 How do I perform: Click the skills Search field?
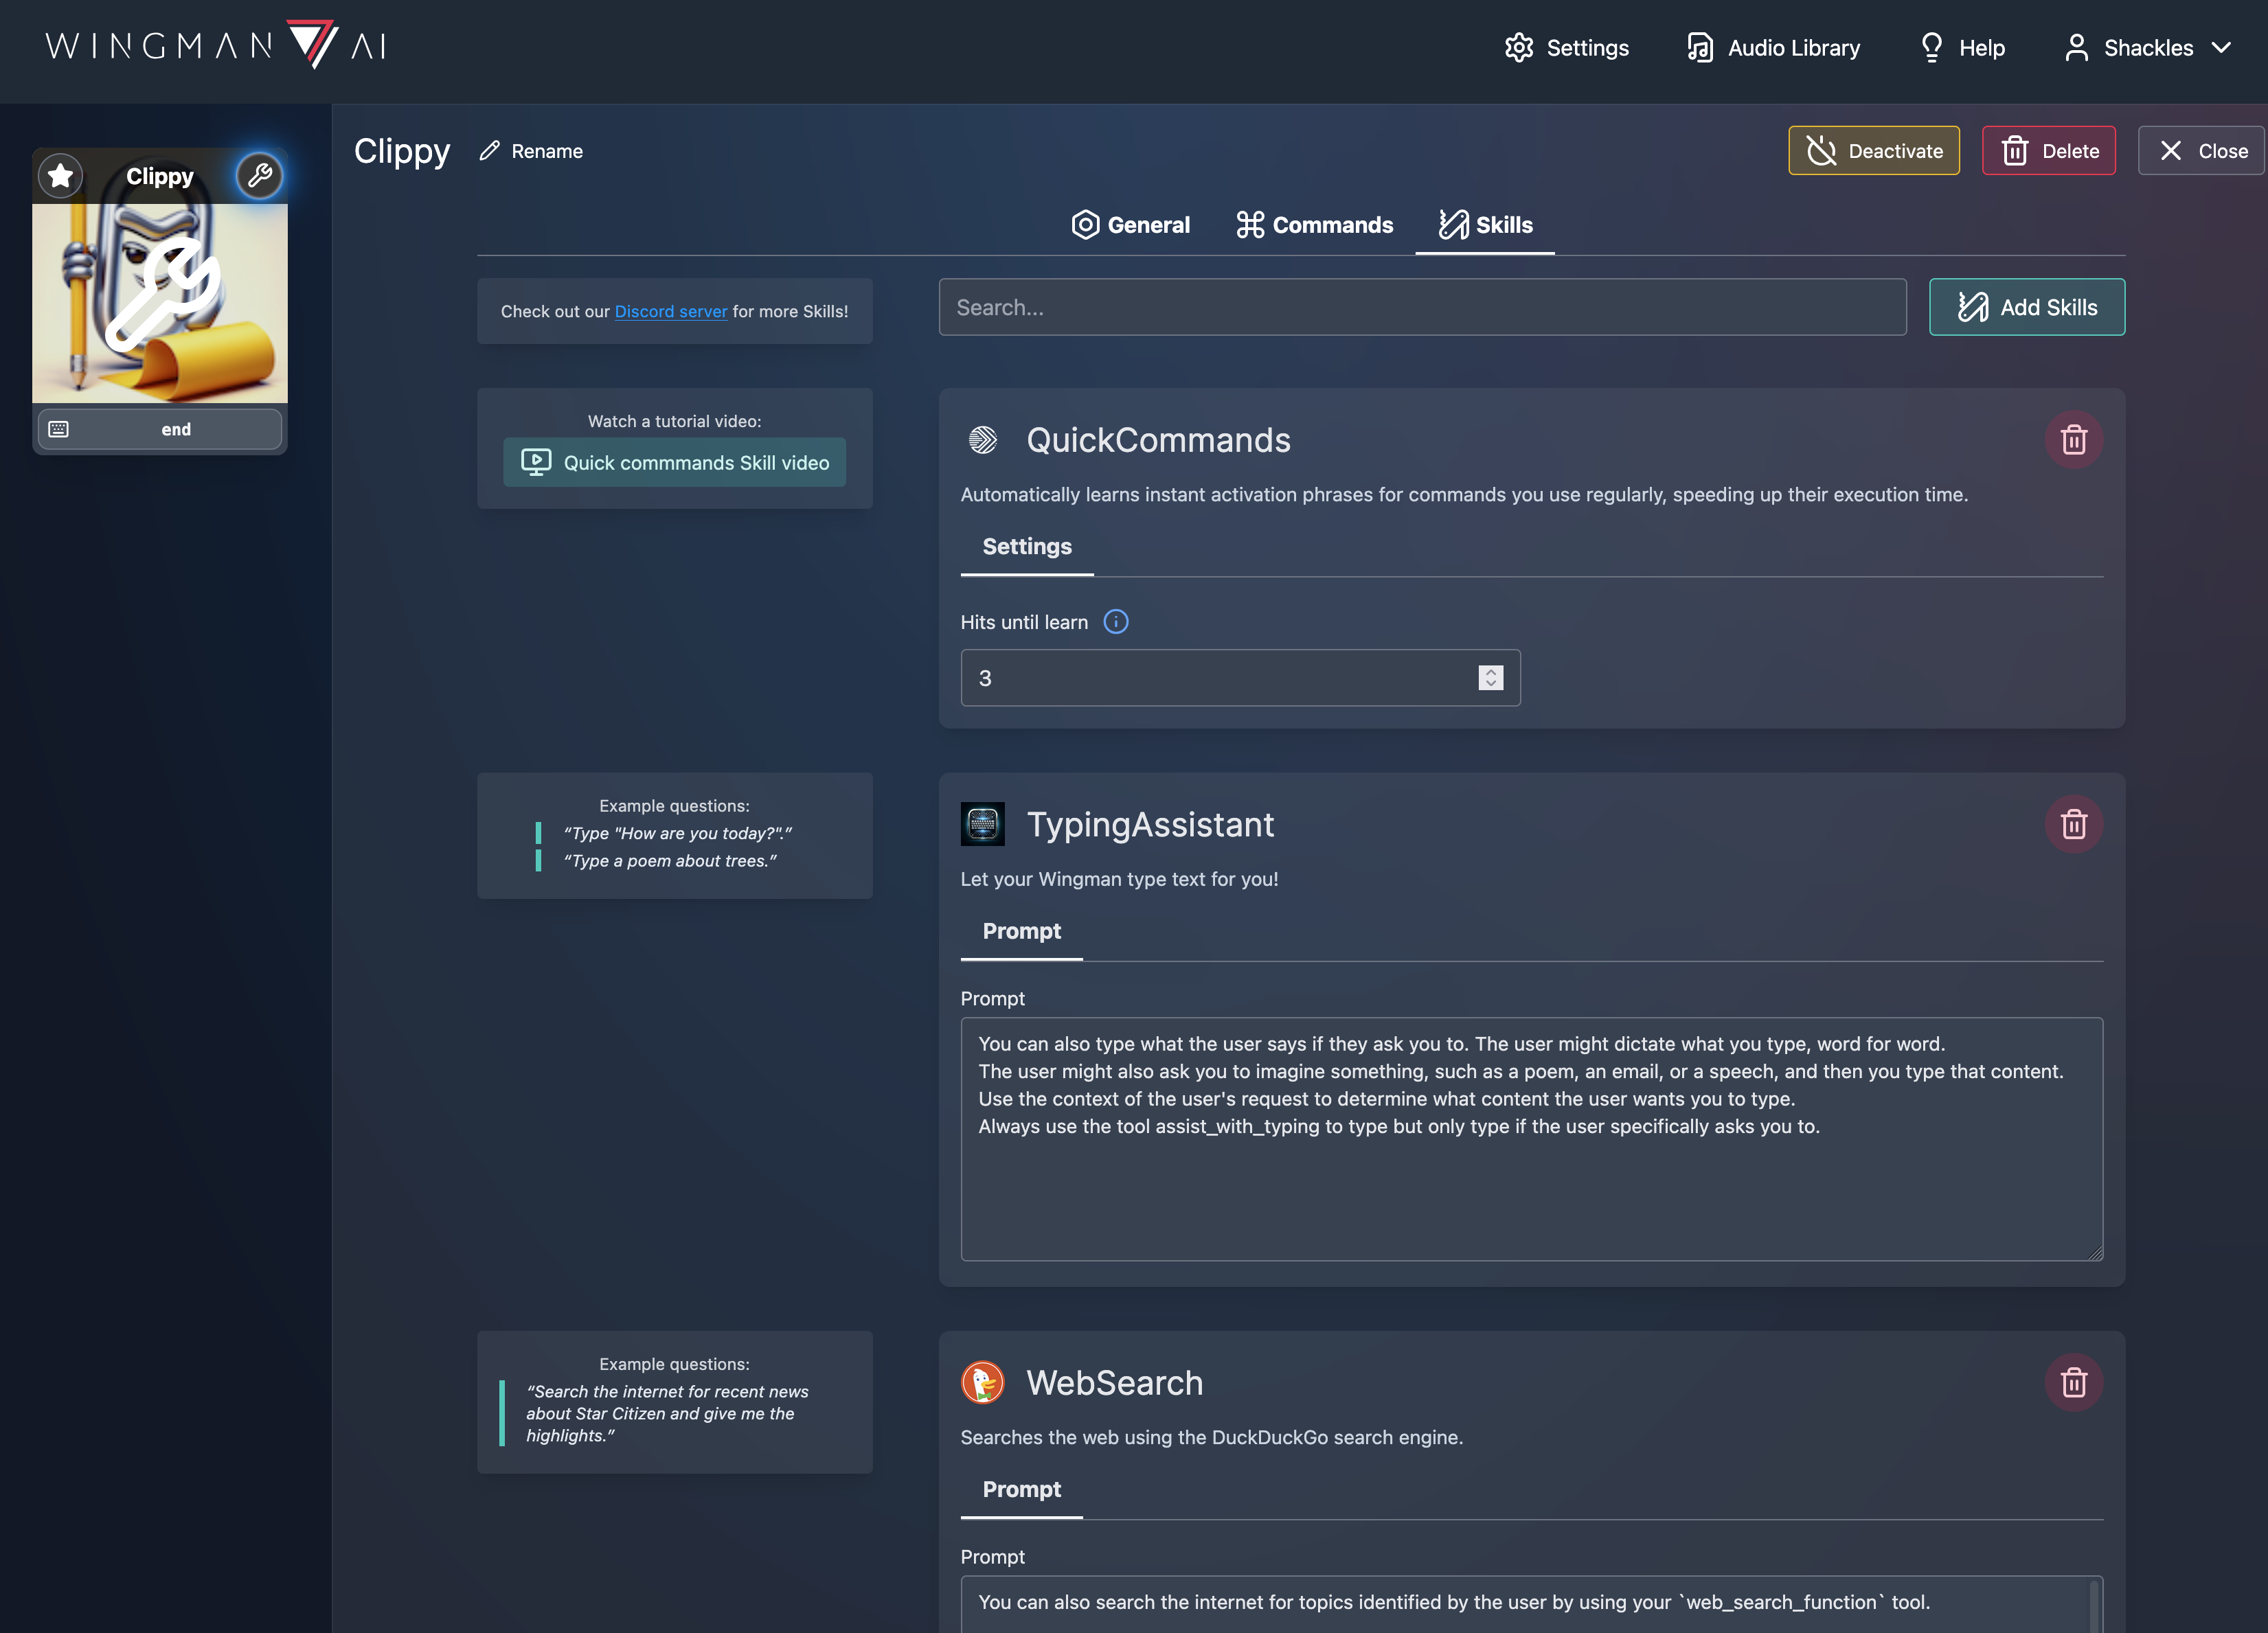click(1420, 307)
